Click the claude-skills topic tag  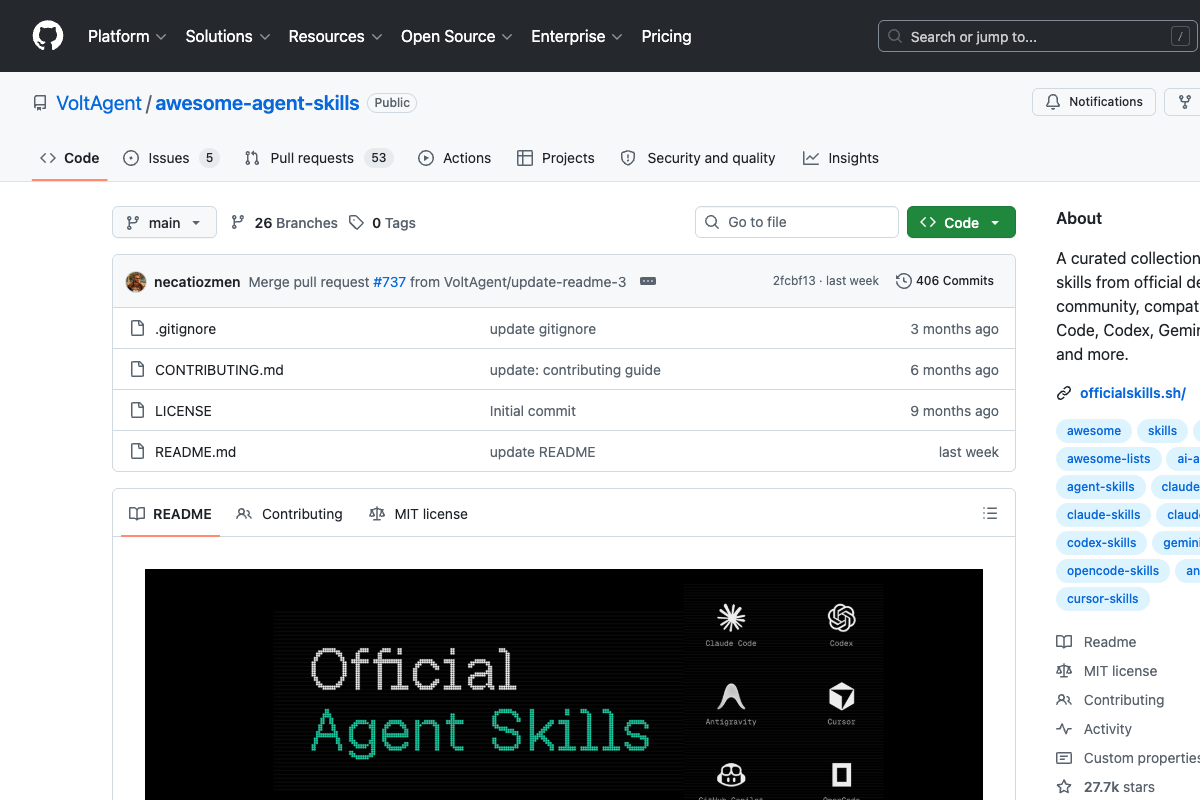[1104, 515]
